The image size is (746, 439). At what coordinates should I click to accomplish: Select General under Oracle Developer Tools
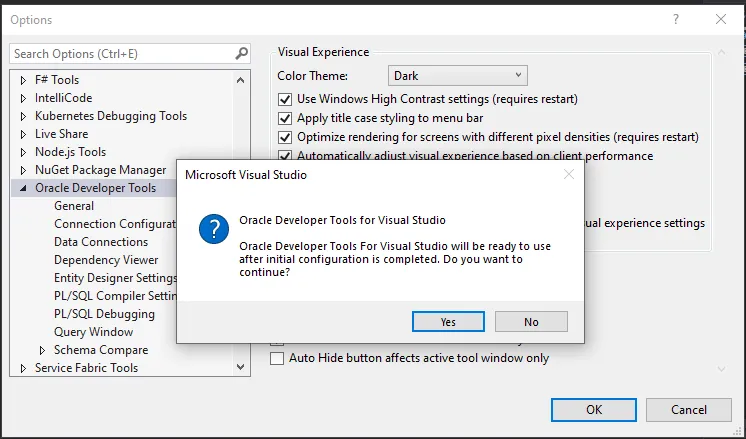[74, 206]
